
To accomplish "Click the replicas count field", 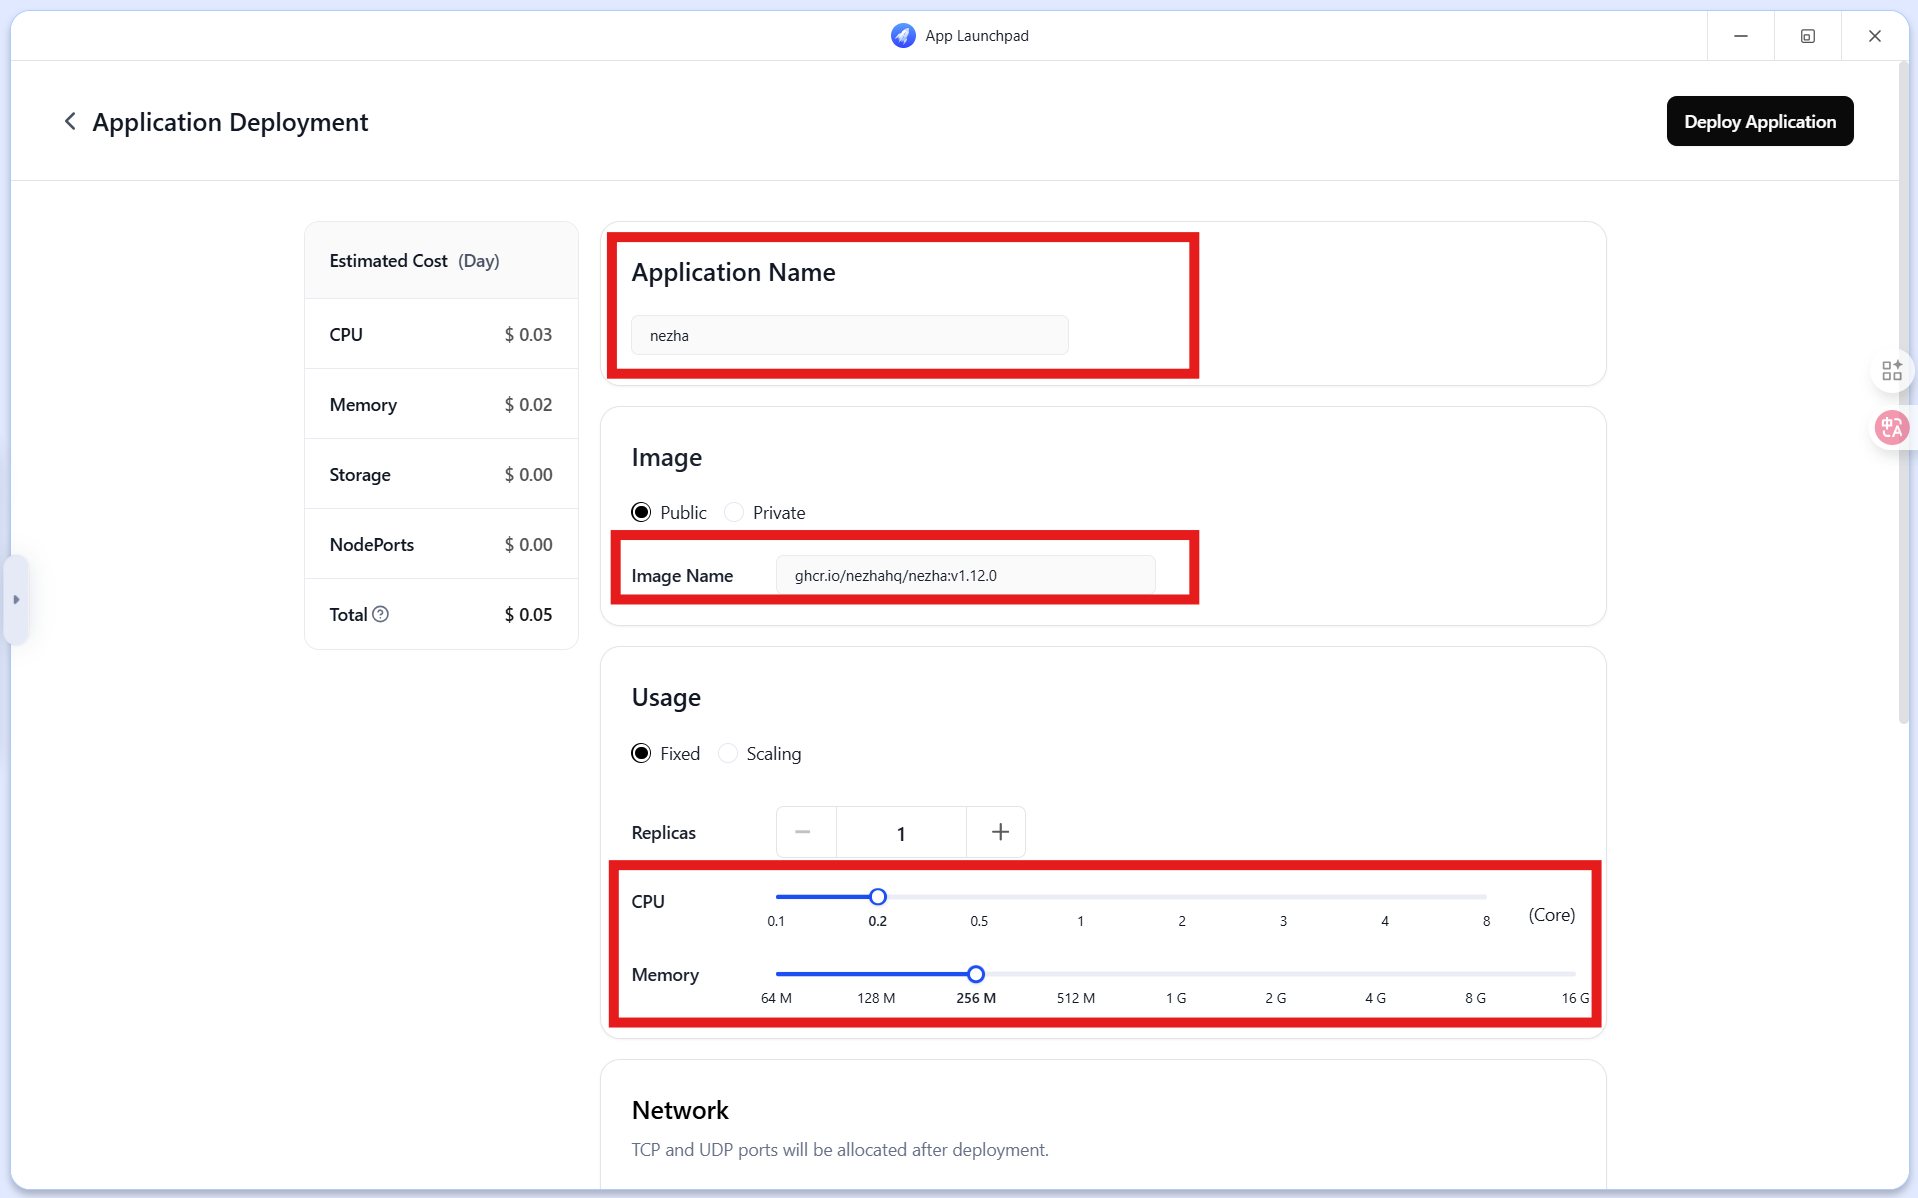I will tap(901, 833).
